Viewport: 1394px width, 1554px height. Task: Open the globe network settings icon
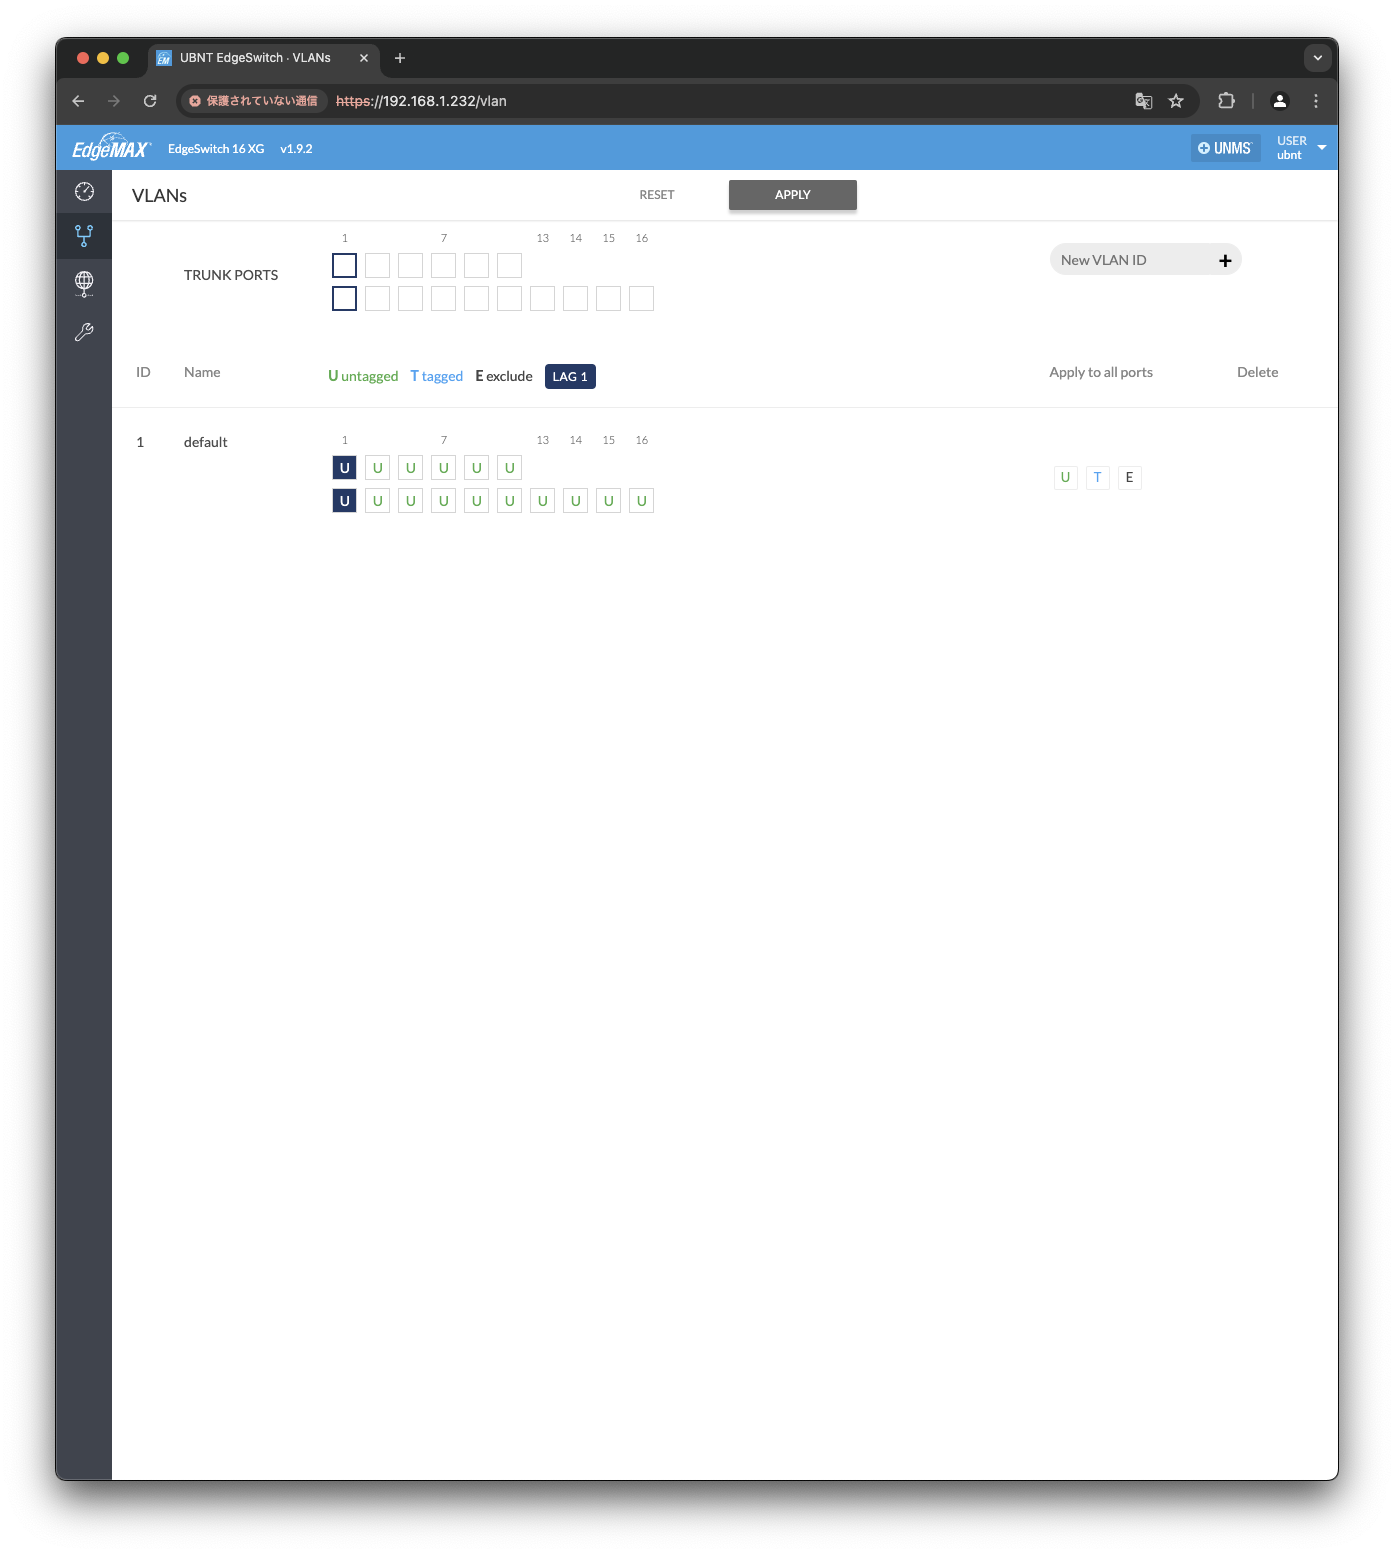pyautogui.click(x=84, y=284)
